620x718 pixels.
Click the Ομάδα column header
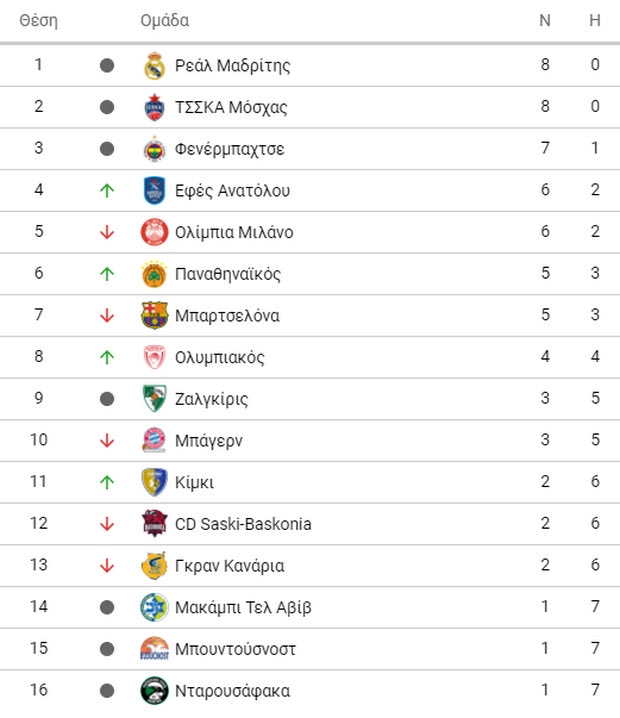tap(165, 21)
